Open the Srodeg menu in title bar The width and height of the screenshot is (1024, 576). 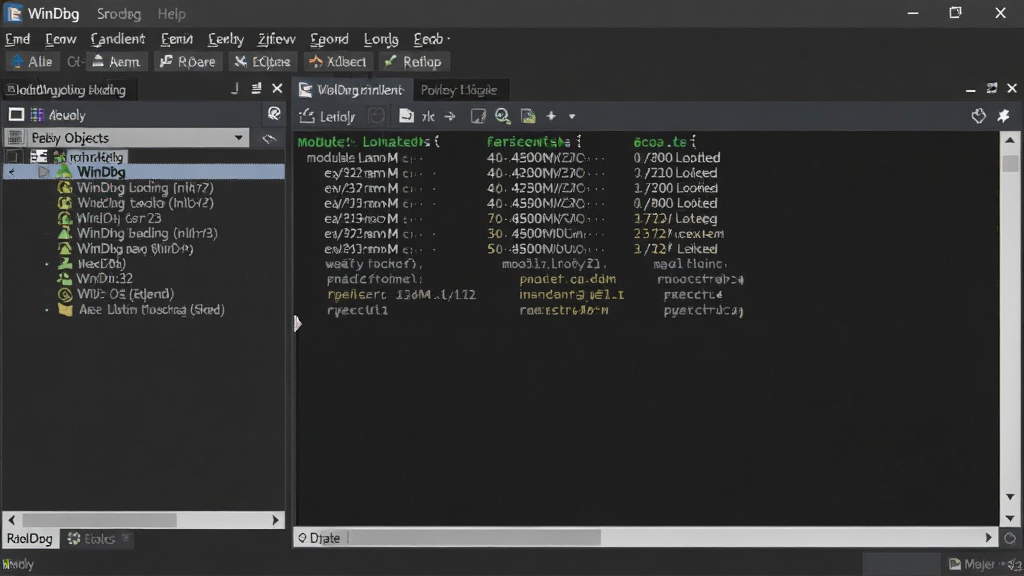118,13
